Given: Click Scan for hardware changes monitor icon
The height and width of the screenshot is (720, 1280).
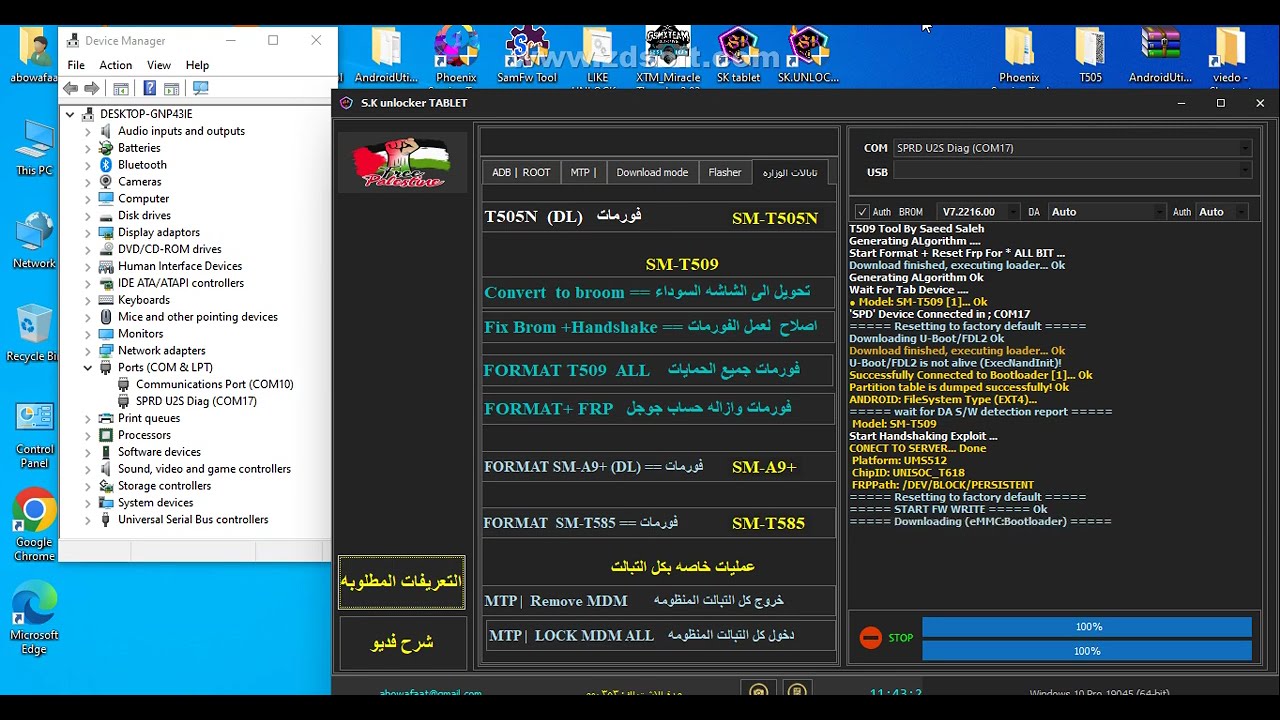Looking at the screenshot, I should click(200, 88).
